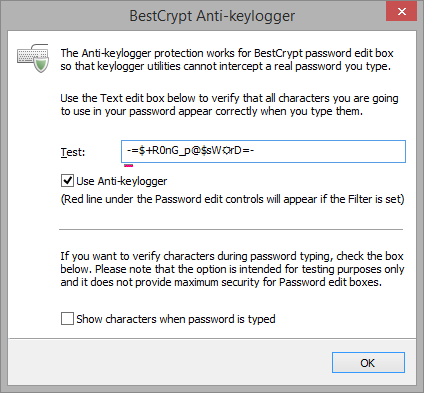The width and height of the screenshot is (424, 393).
Task: Enable Show characters when password is typed
Action: point(67,319)
